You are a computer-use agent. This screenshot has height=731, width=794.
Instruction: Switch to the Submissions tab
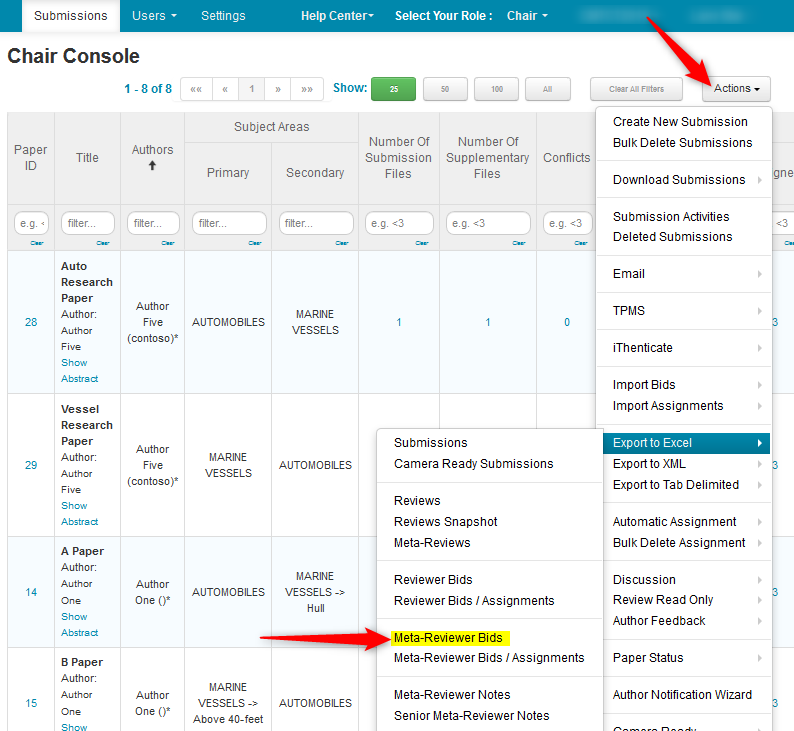pos(70,16)
